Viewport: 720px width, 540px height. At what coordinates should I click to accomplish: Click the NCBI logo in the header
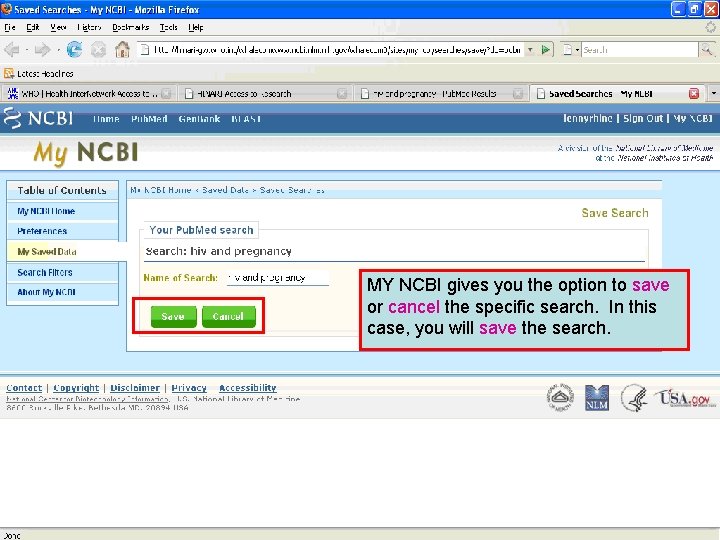(38, 118)
